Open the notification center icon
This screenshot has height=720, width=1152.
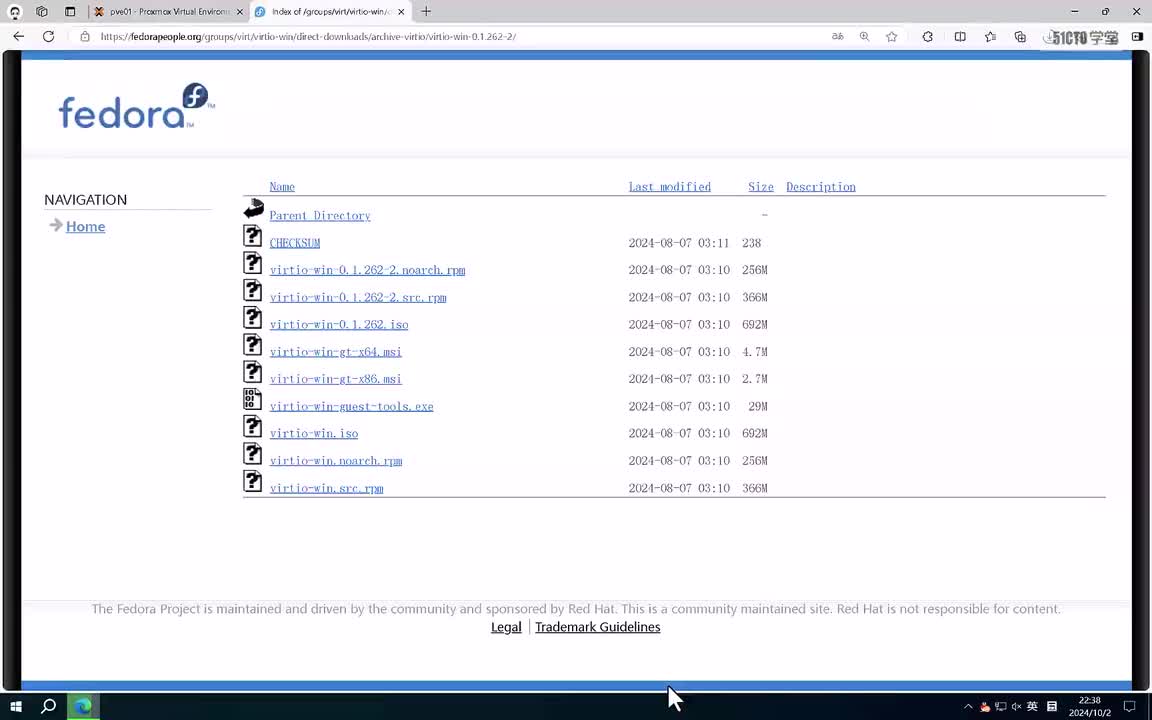(x=1130, y=707)
